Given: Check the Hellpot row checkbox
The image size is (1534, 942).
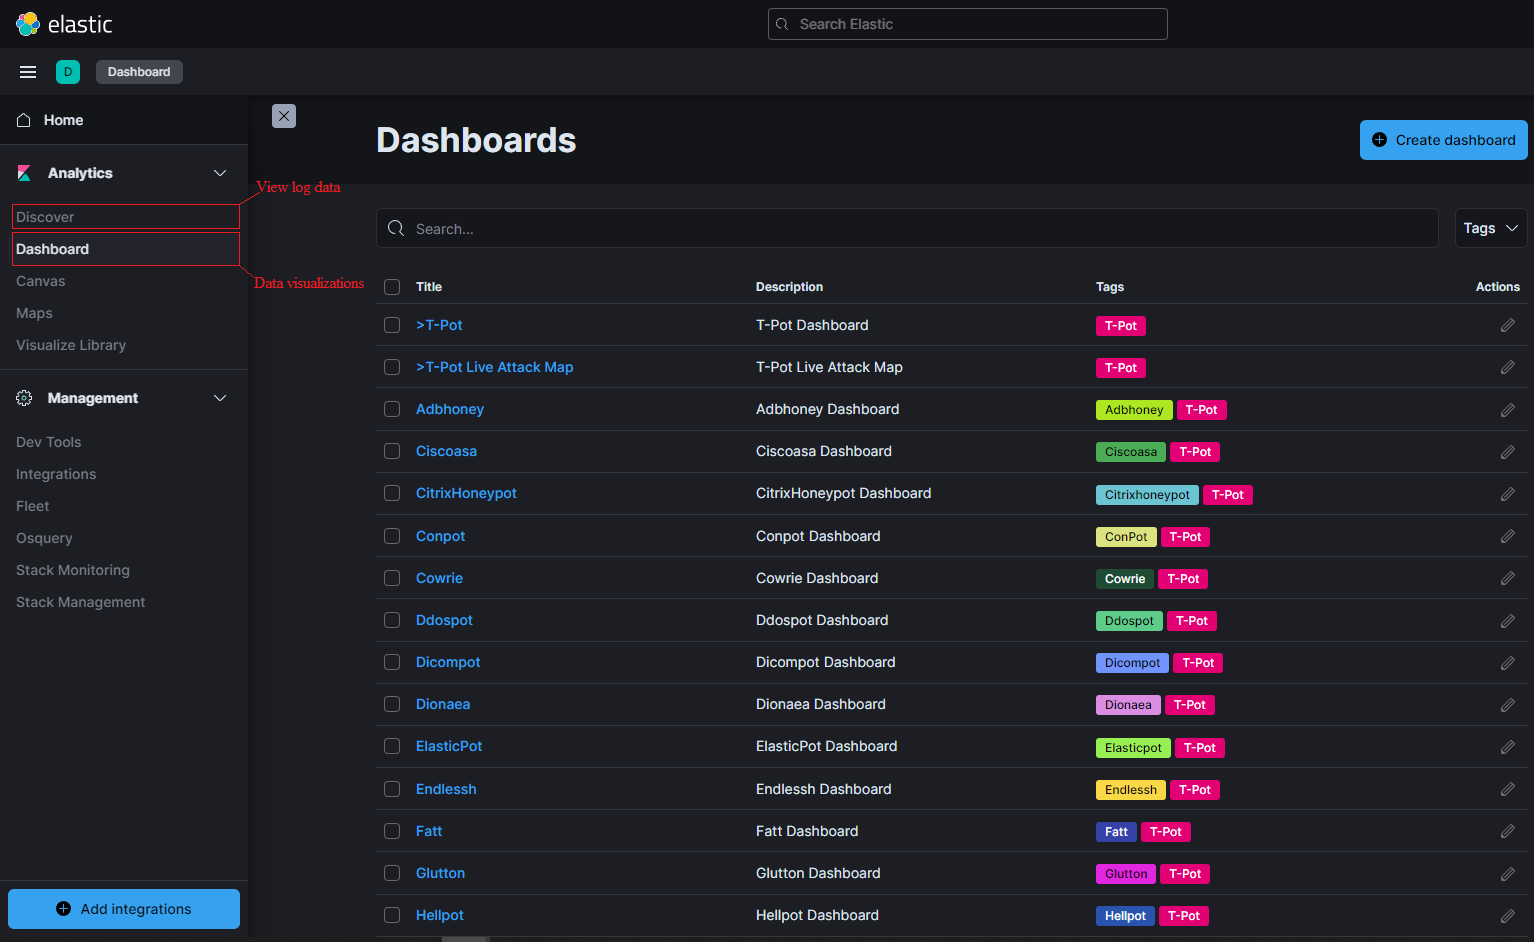Looking at the screenshot, I should click(x=392, y=915).
